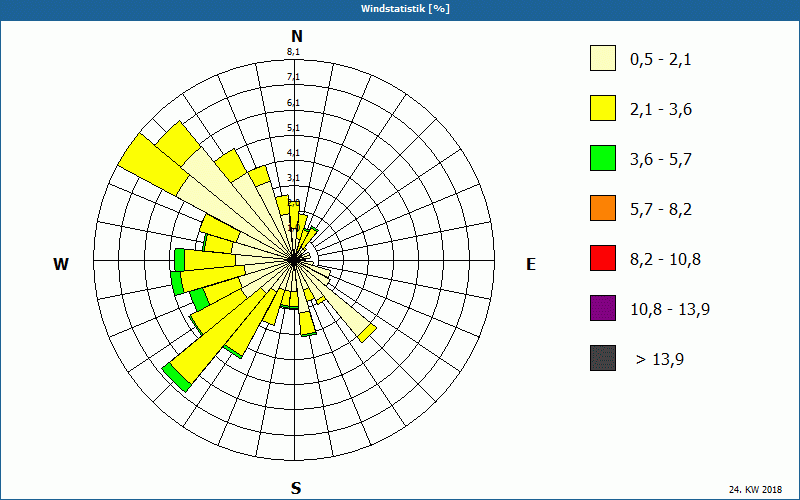This screenshot has width=800, height=500.
Task: Click the green tip of the longest southwest bar
Action: [x=177, y=378]
